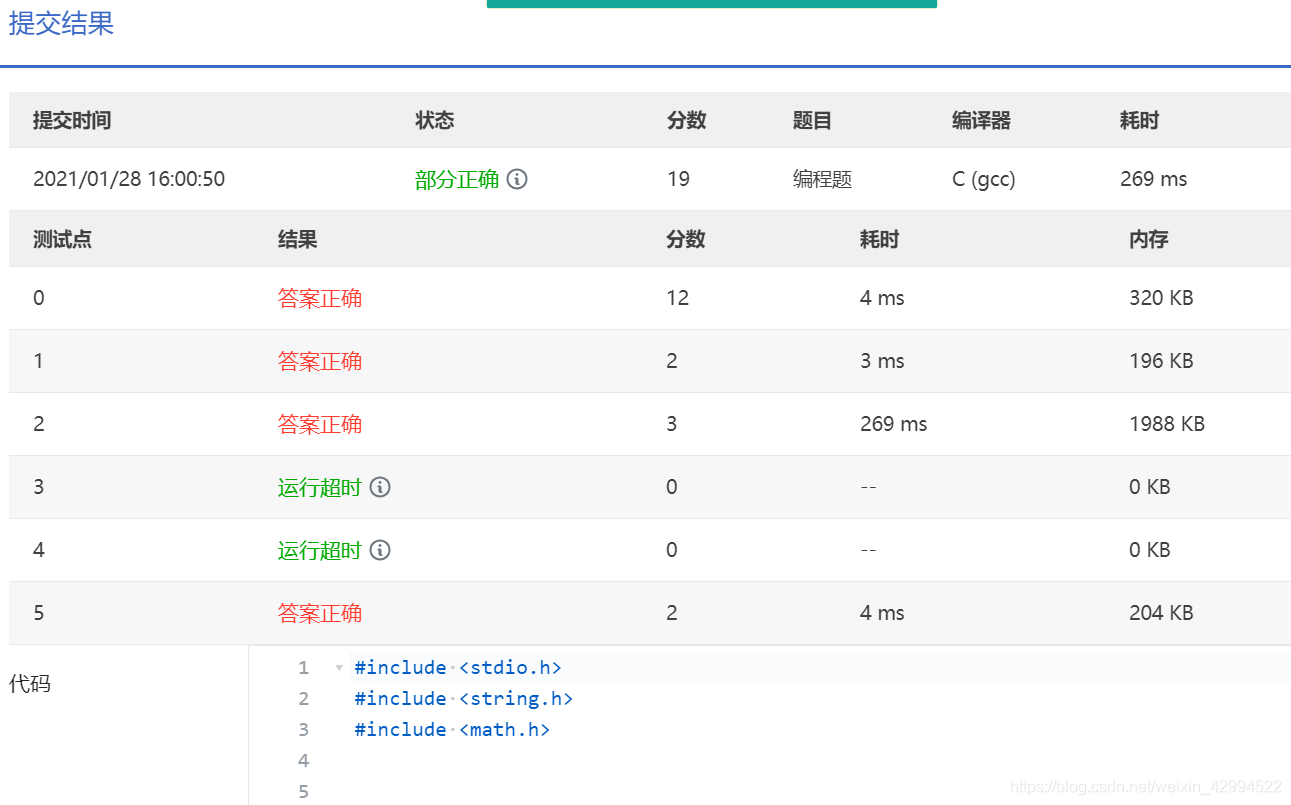This screenshot has height=805, width=1291.
Task: Click the 提交时间 column header
Action: (x=72, y=121)
